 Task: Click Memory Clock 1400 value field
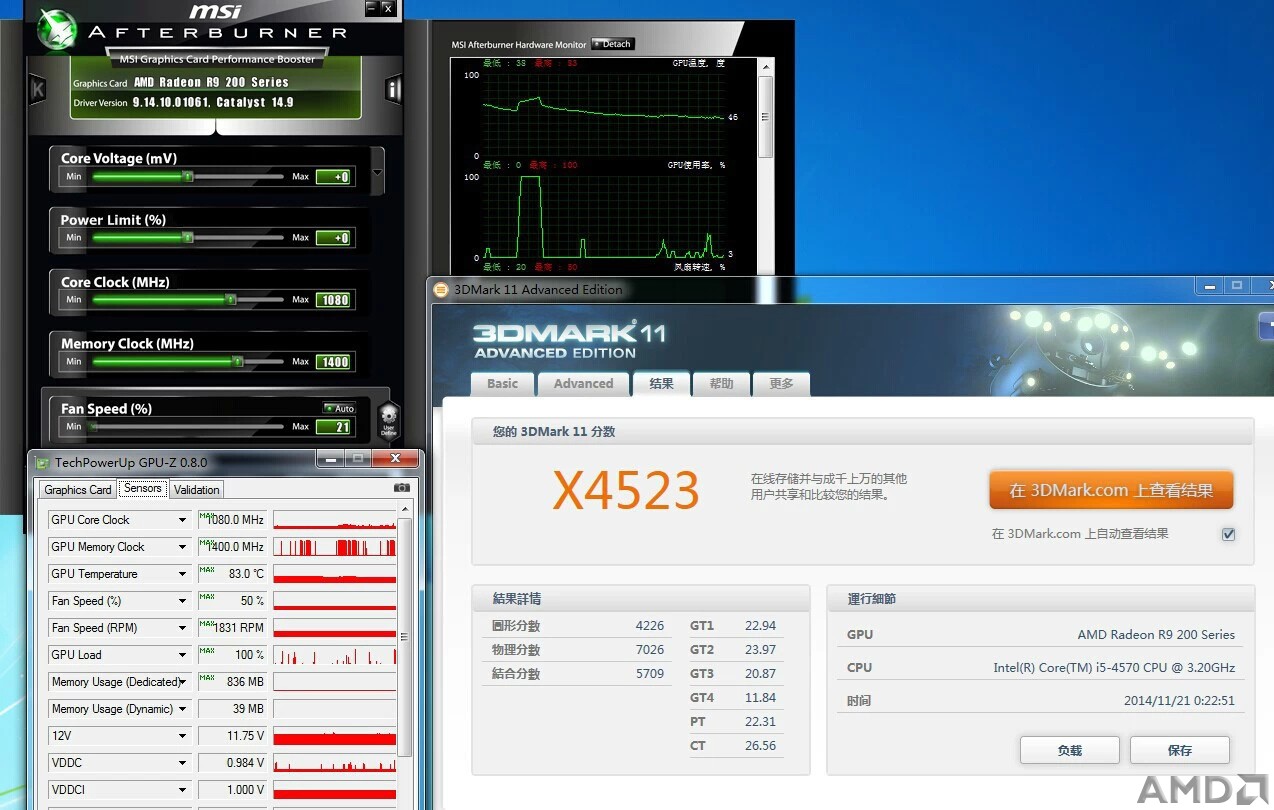click(334, 362)
